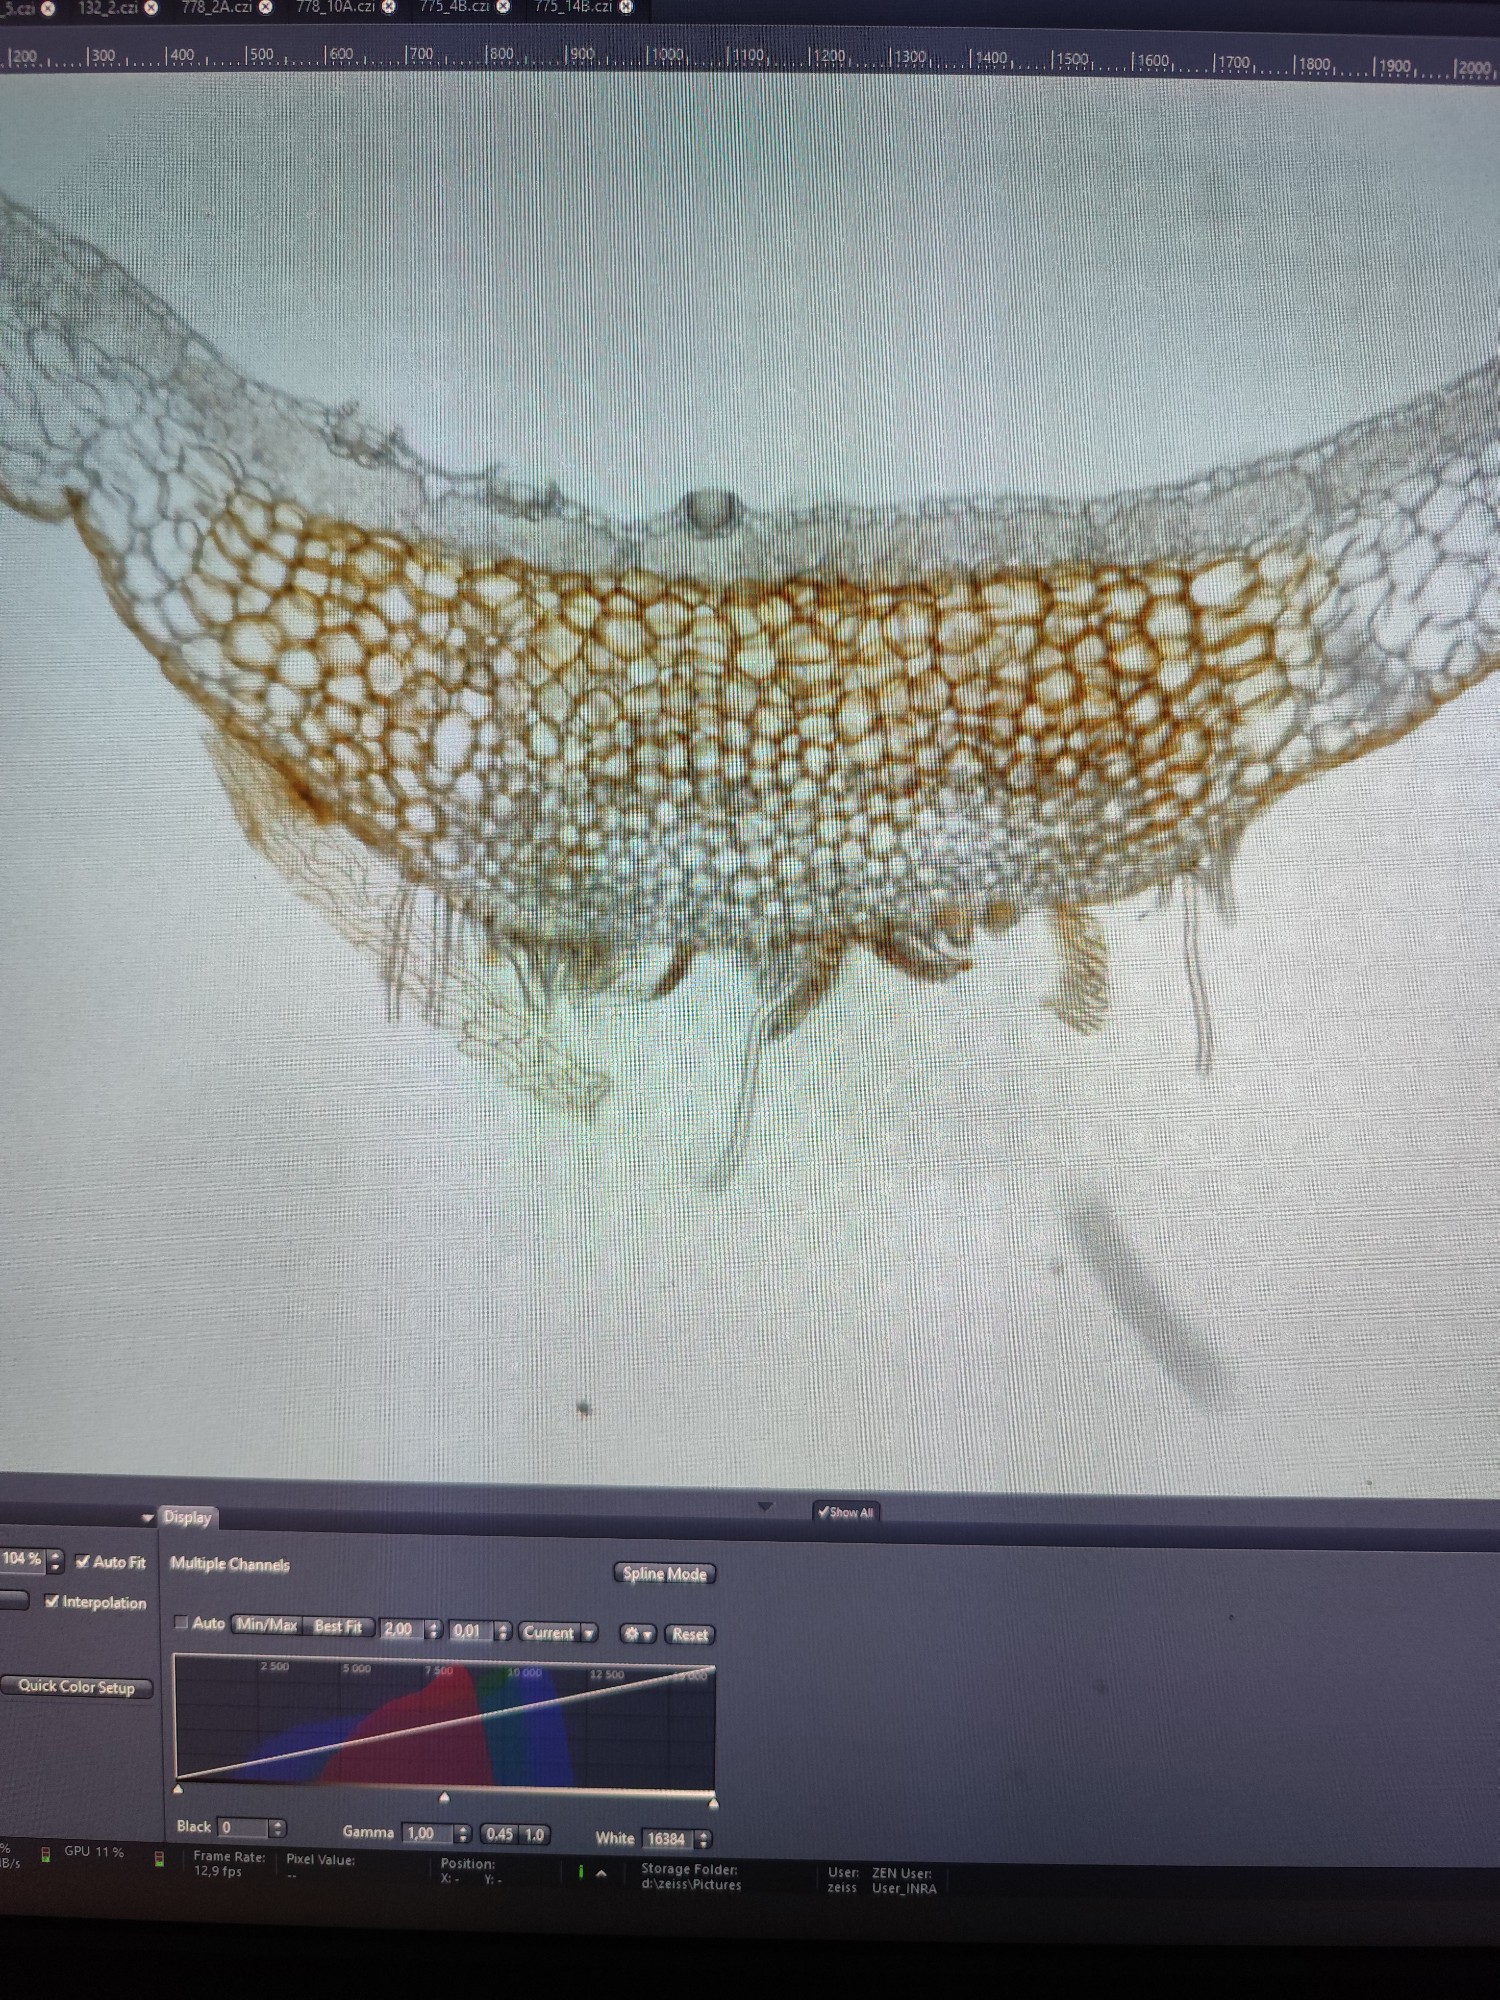This screenshot has width=1500, height=2000.
Task: Uncheck the Show All option
Action: pyautogui.click(x=823, y=1512)
